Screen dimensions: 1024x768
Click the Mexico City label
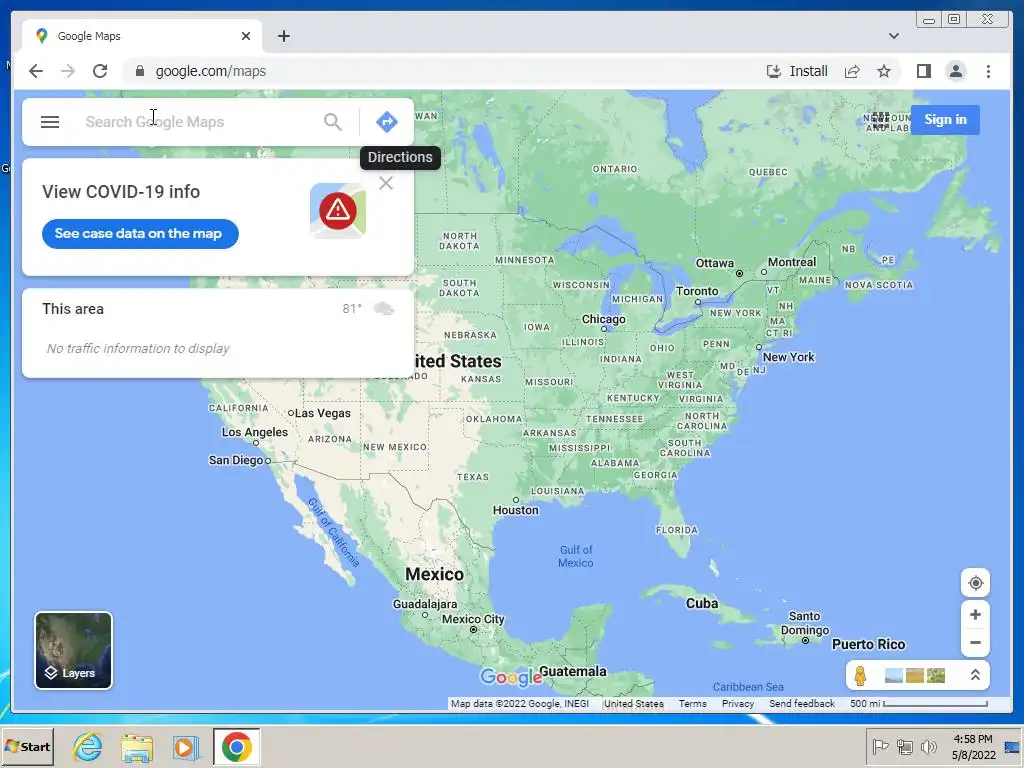pyautogui.click(x=473, y=619)
